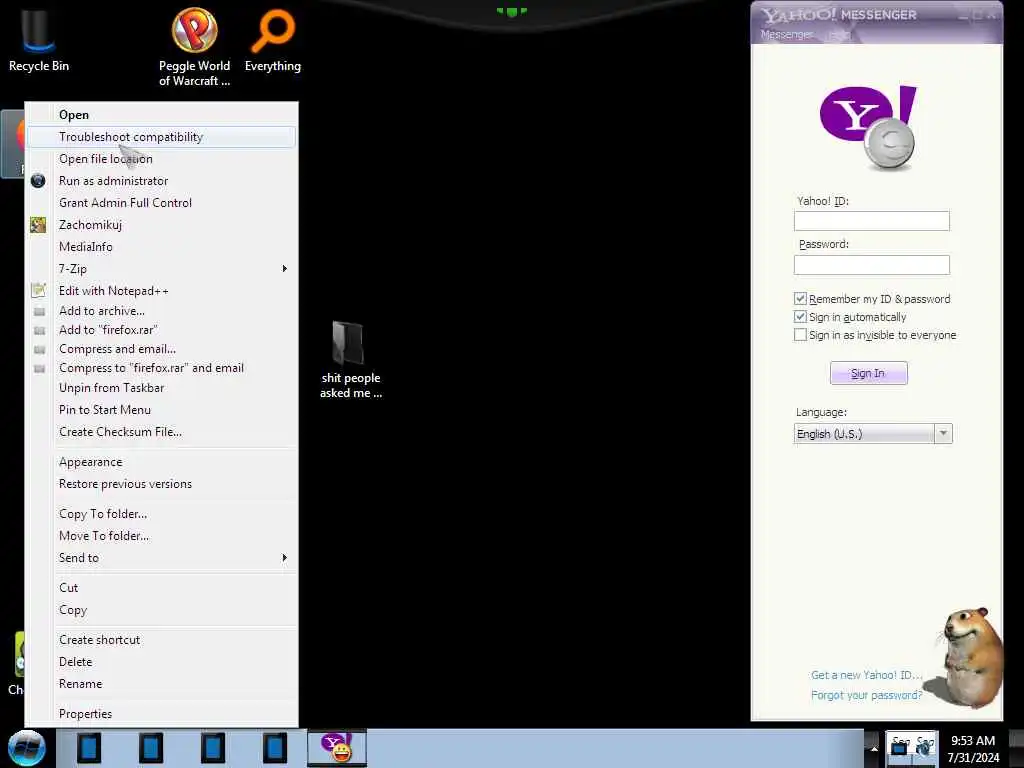Open Get a new Yahoo! ID link
This screenshot has height=768, width=1024.
click(x=867, y=675)
